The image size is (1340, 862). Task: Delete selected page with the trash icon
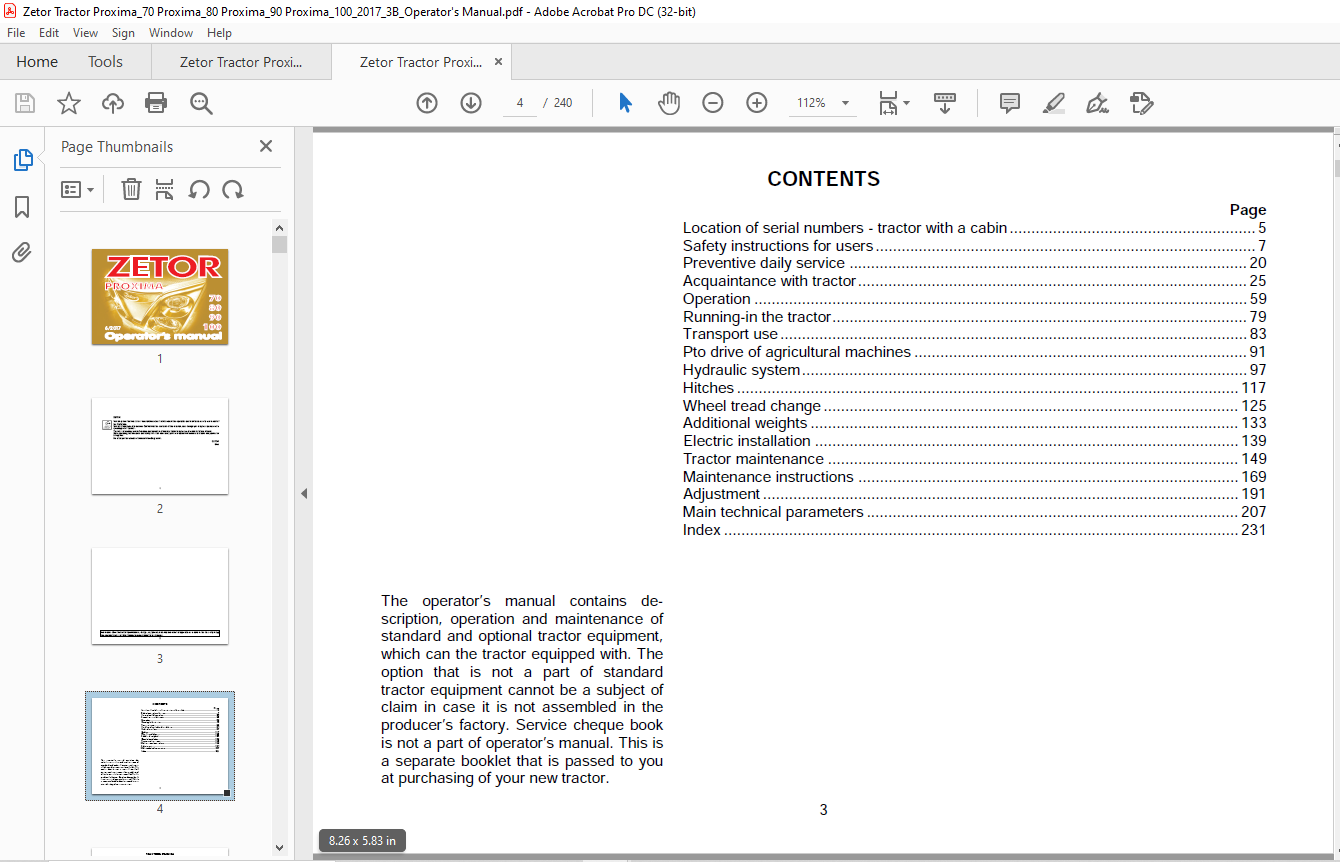click(131, 189)
